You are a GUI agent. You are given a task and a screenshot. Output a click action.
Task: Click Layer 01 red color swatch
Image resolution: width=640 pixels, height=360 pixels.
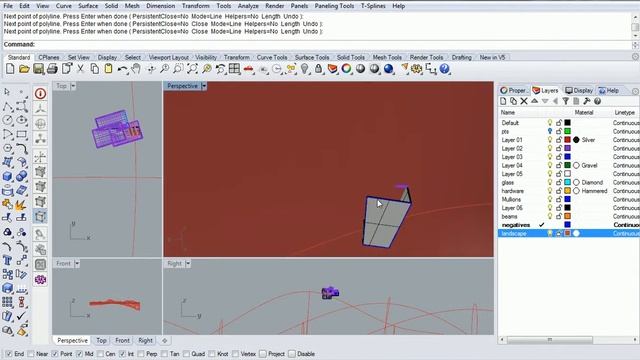(x=567, y=140)
